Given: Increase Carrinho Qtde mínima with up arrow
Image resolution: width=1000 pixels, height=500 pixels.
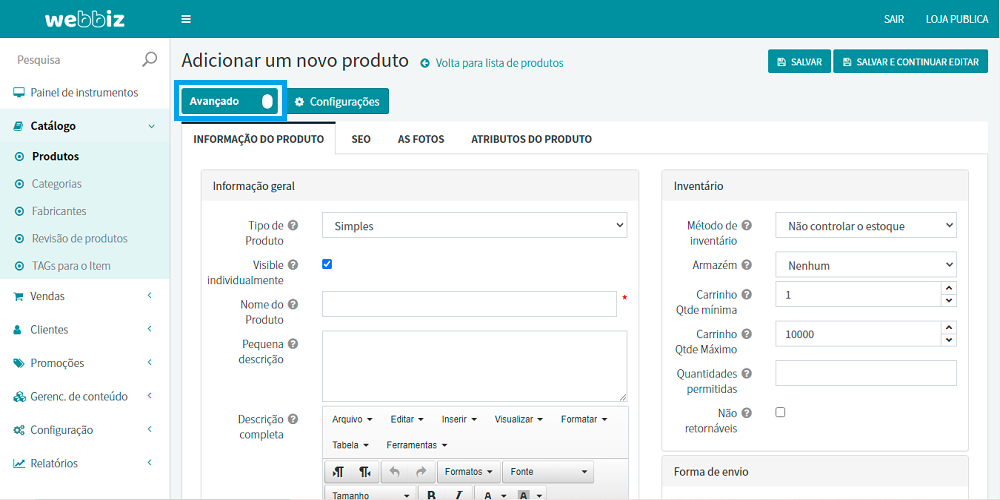Looking at the screenshot, I should point(949,289).
